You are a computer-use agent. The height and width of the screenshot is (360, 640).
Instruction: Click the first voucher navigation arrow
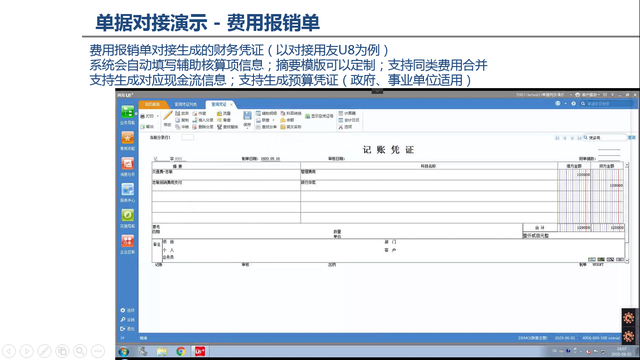(557, 138)
